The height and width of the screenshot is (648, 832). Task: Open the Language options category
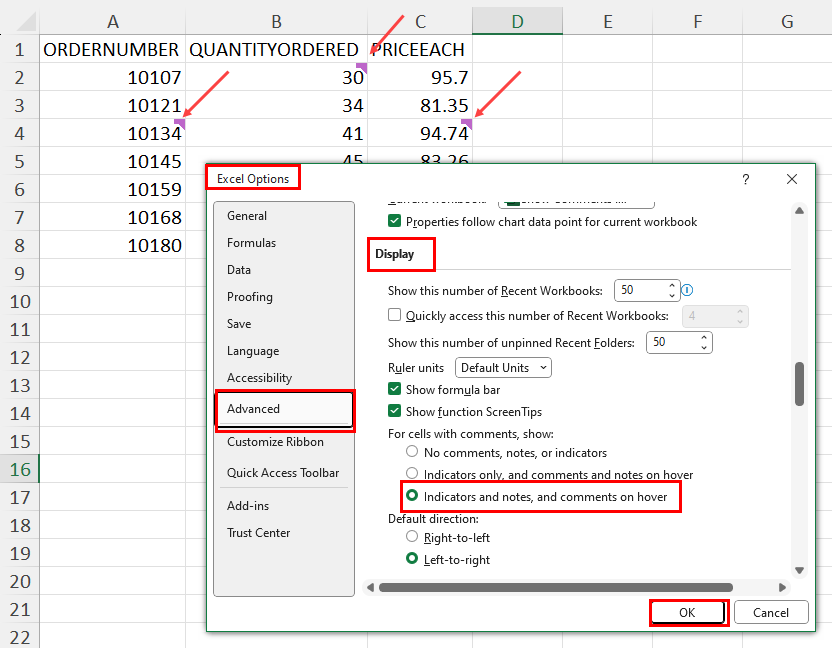click(x=284, y=351)
